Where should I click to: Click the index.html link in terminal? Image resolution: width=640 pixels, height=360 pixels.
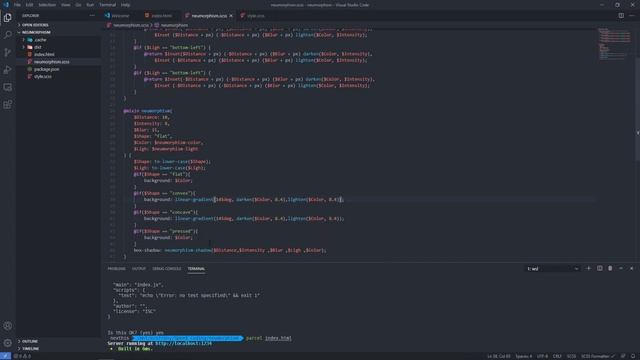coord(278,338)
